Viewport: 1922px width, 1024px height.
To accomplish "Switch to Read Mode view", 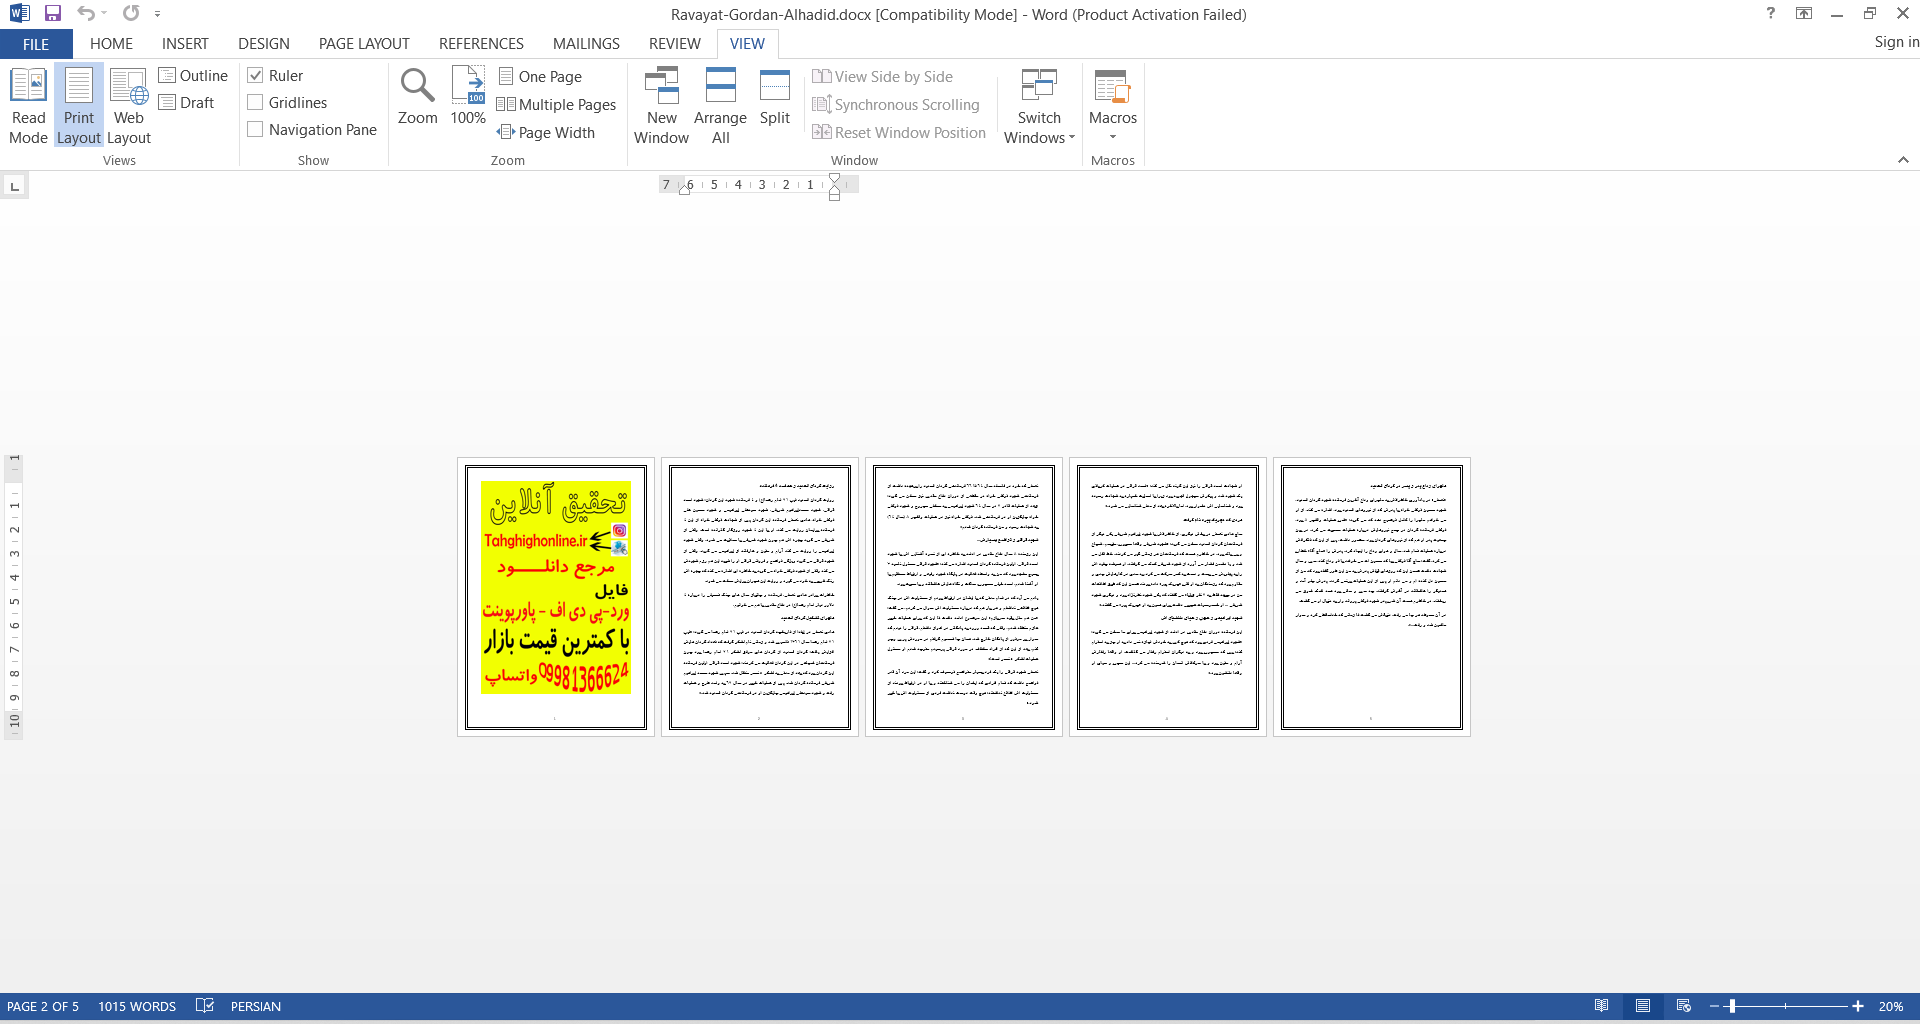I will 28,106.
